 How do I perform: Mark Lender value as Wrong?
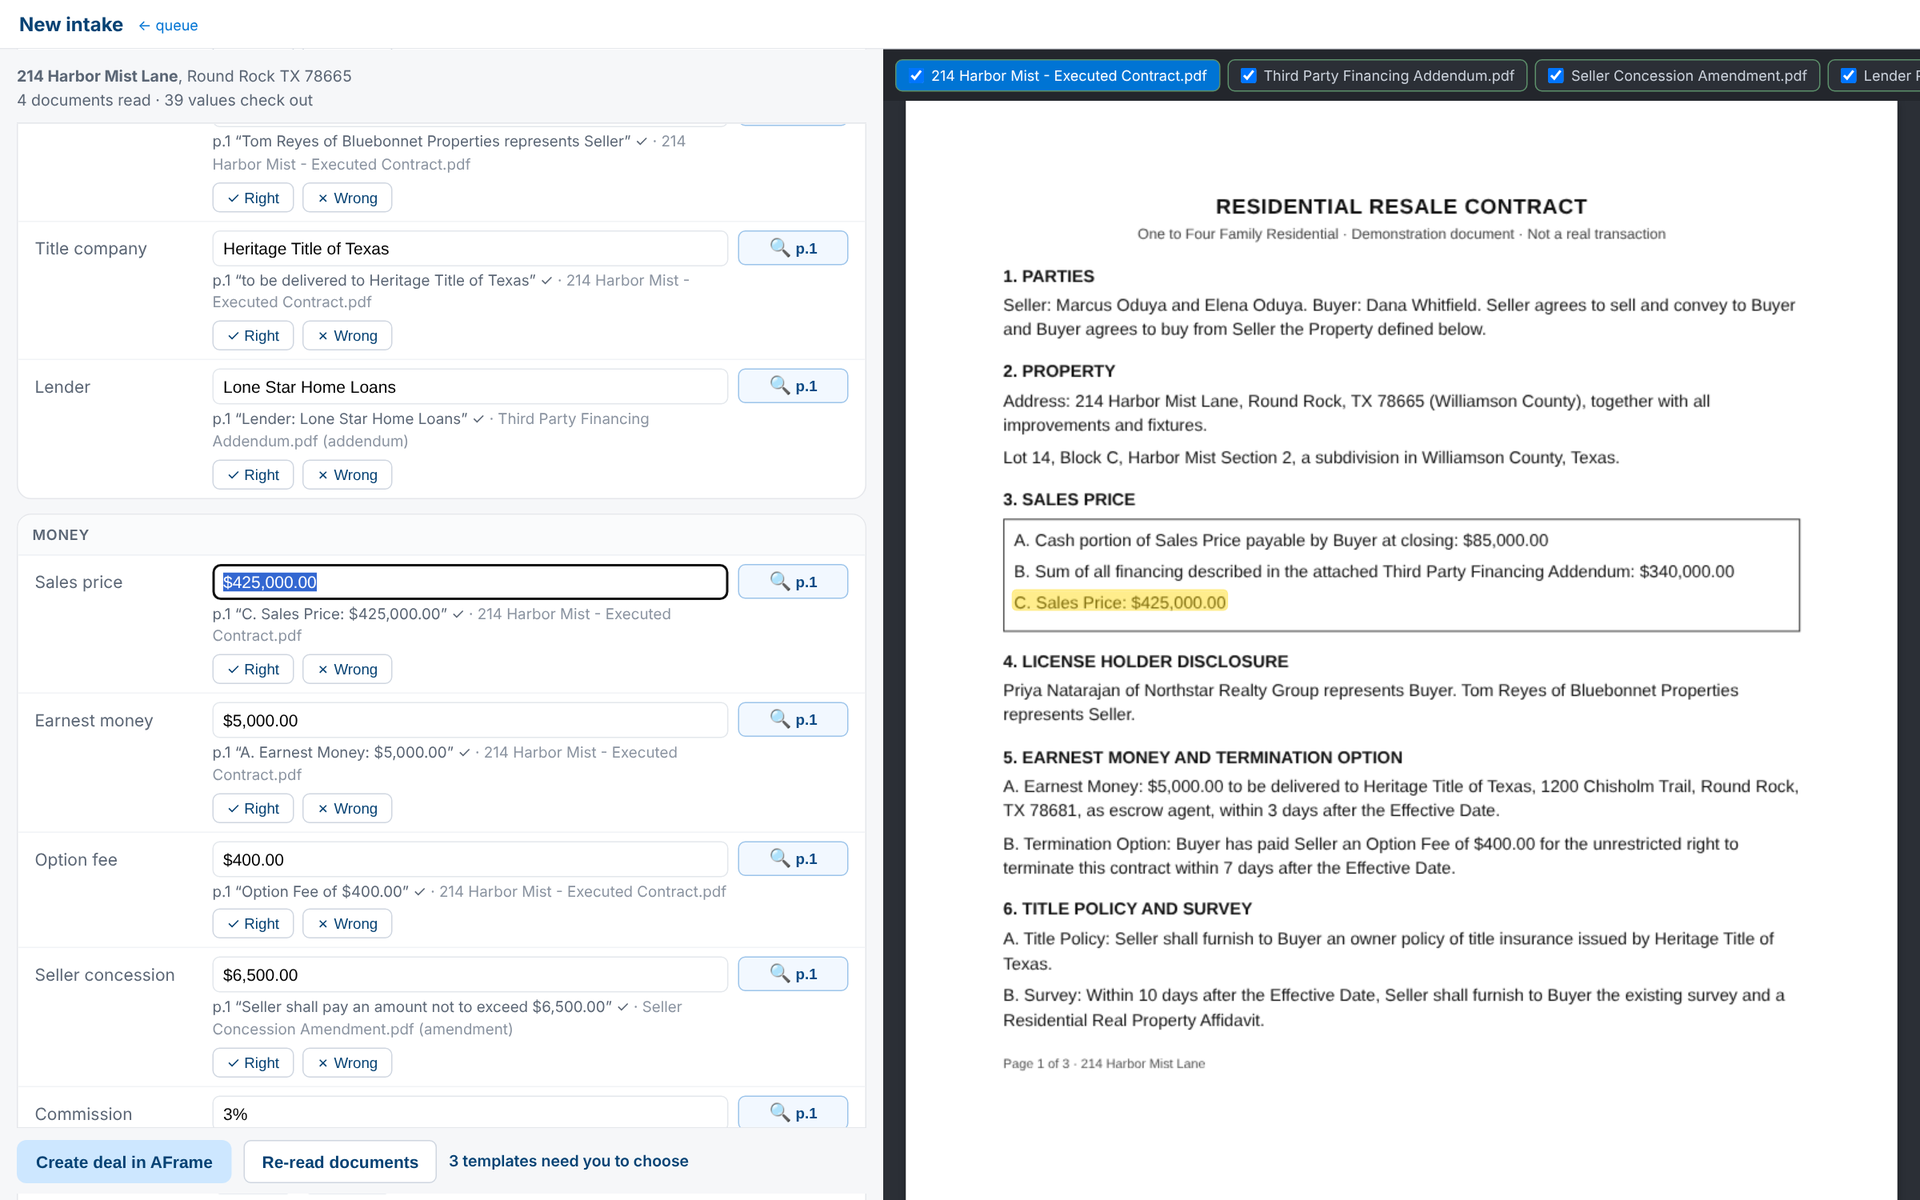point(347,475)
